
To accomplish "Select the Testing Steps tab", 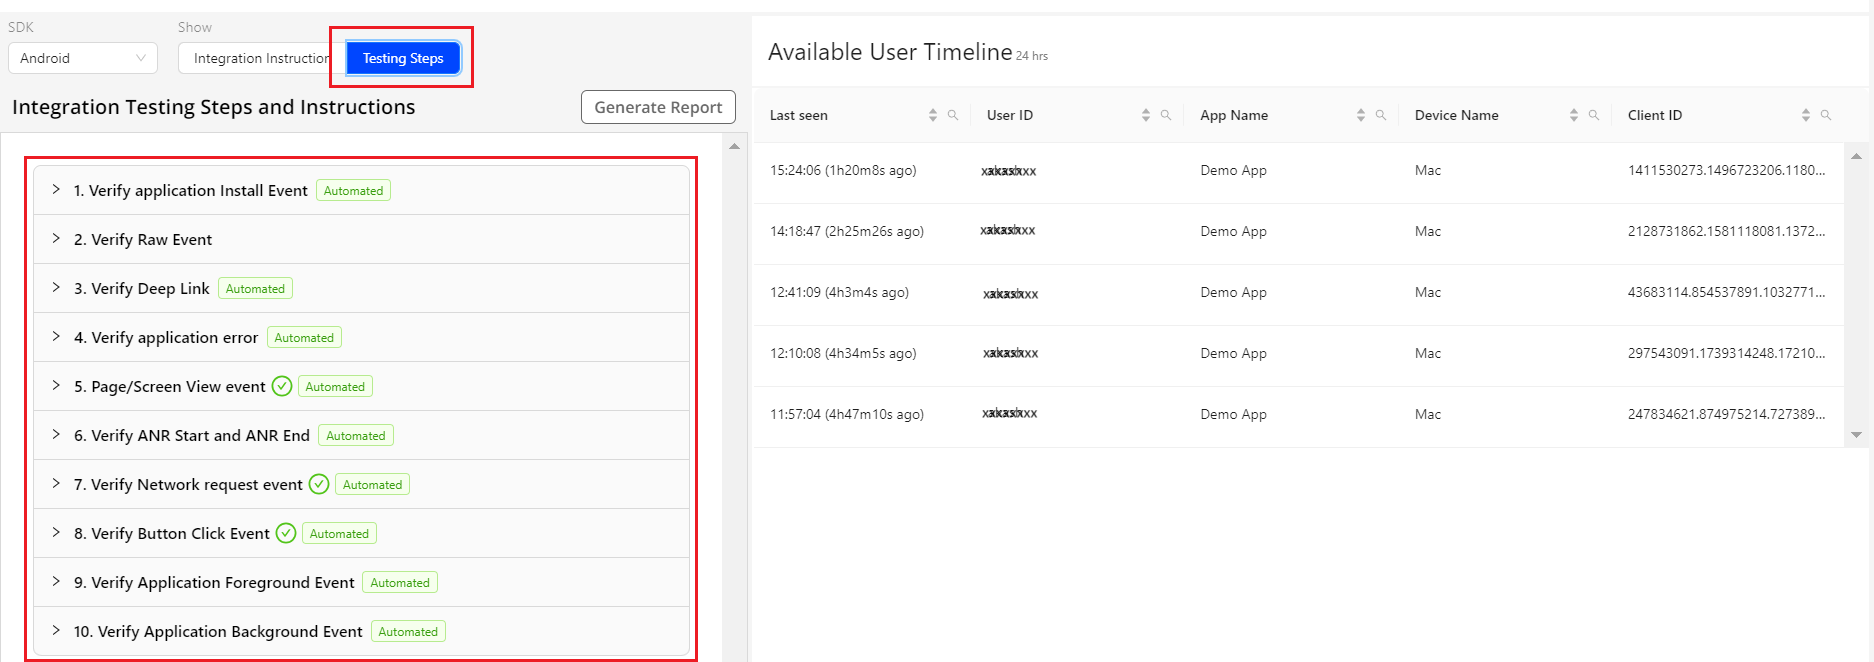I will 403,58.
